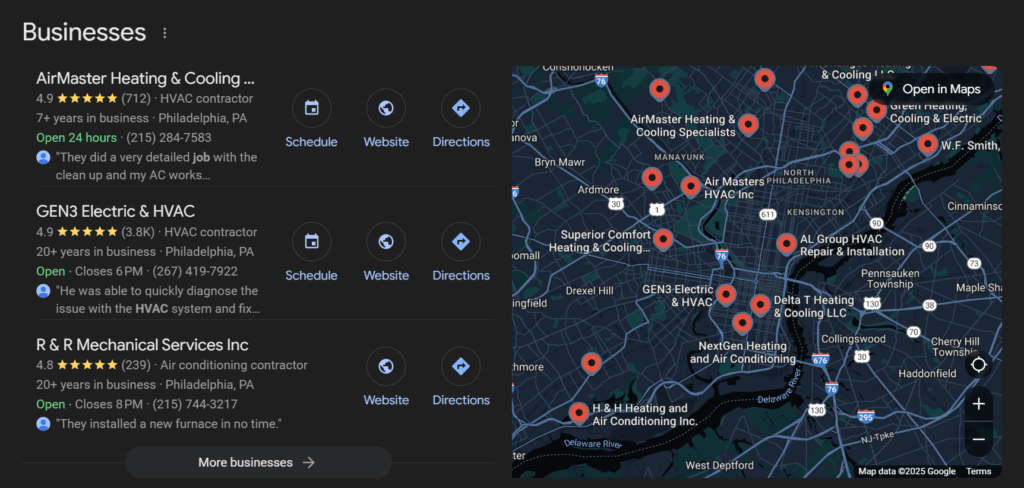This screenshot has height=488, width=1024.
Task: Center map on my location
Action: point(978,364)
